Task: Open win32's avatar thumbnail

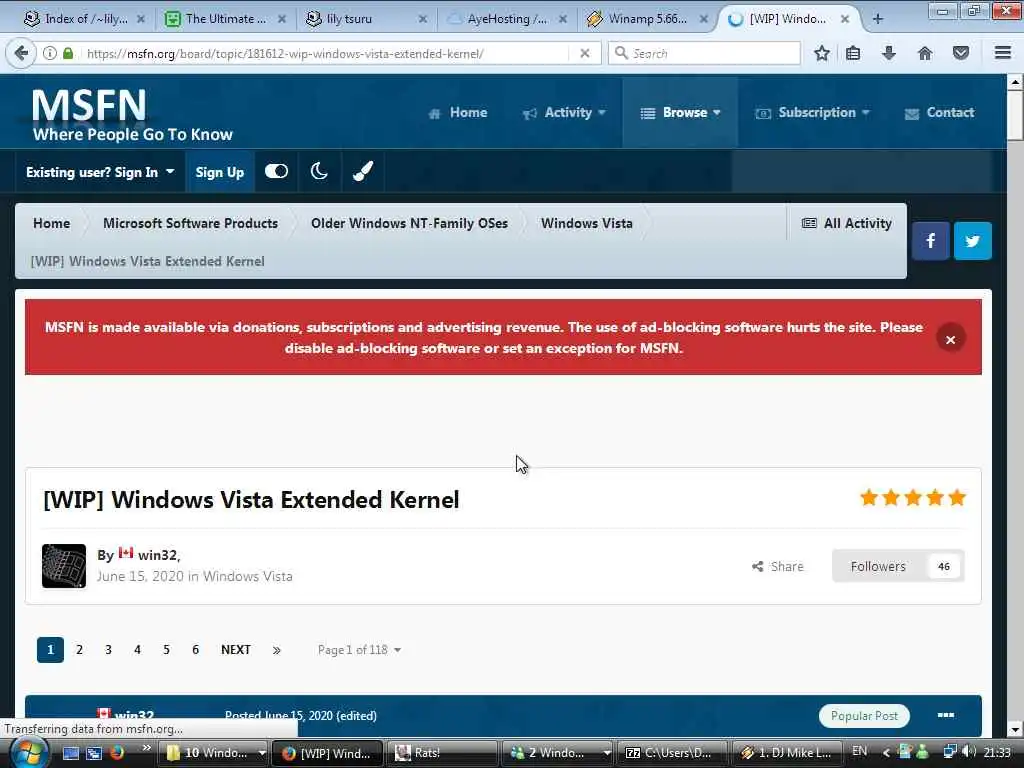Action: click(x=64, y=566)
